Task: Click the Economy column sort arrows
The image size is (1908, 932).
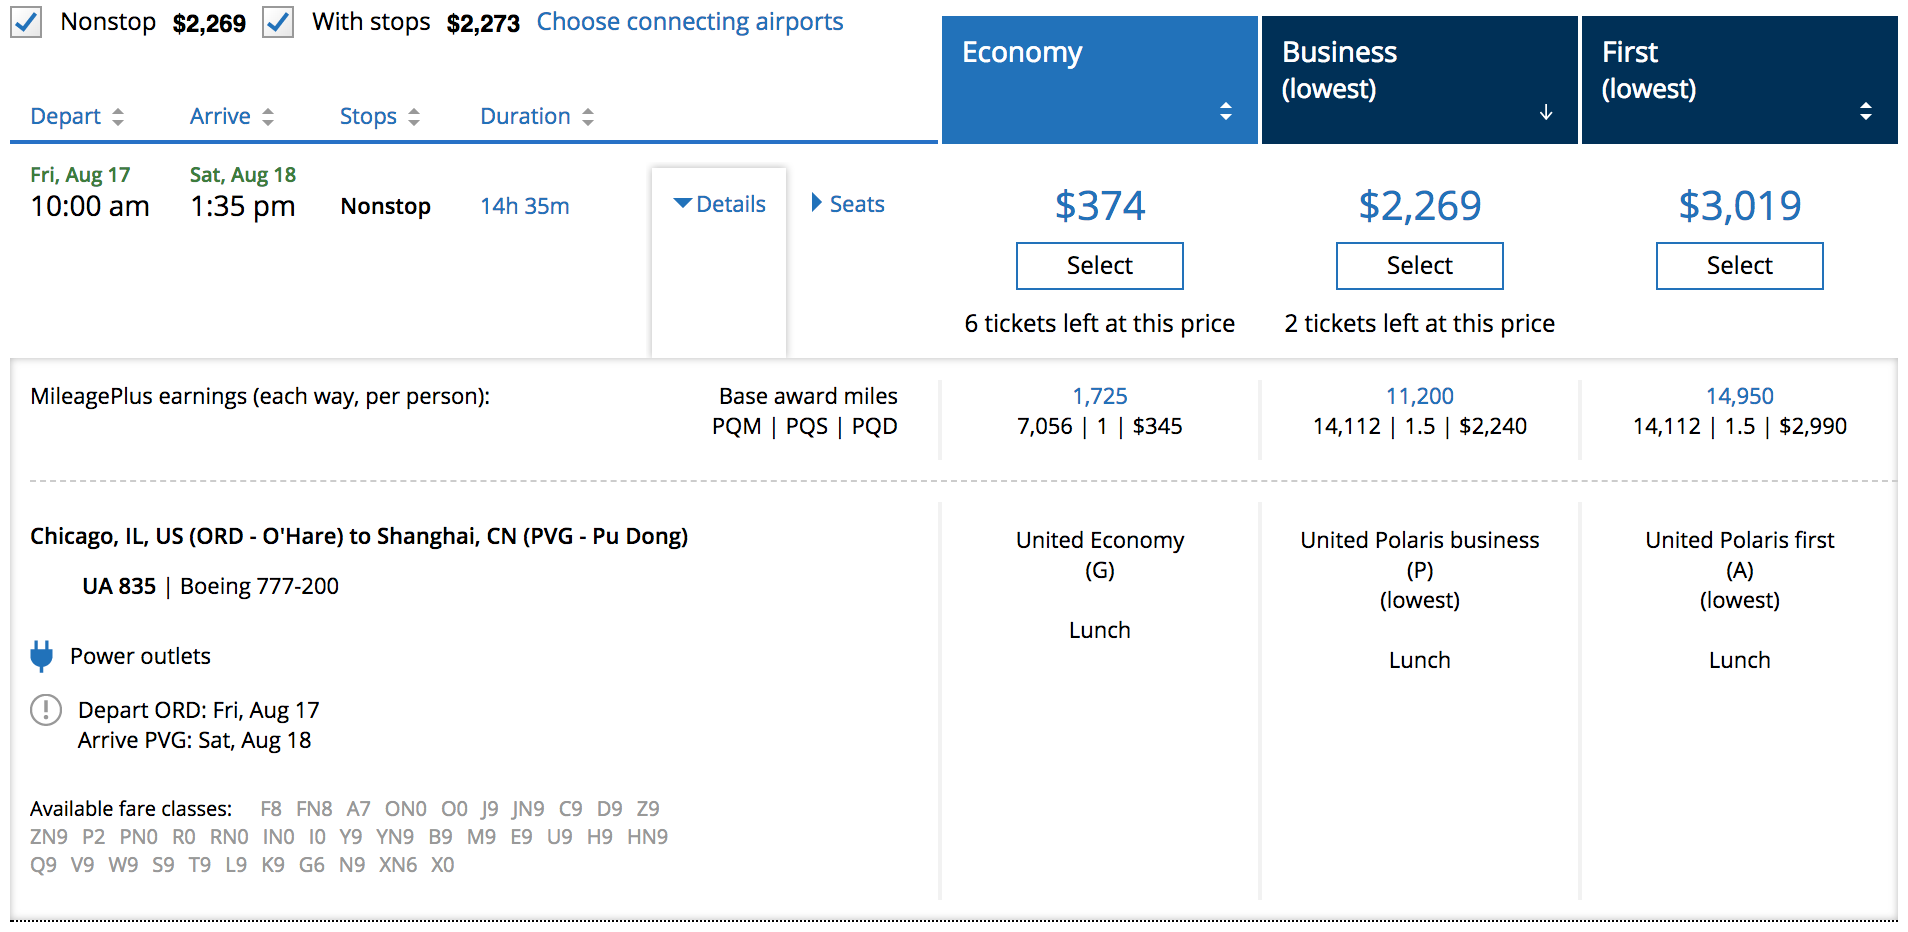Action: [x=1225, y=111]
